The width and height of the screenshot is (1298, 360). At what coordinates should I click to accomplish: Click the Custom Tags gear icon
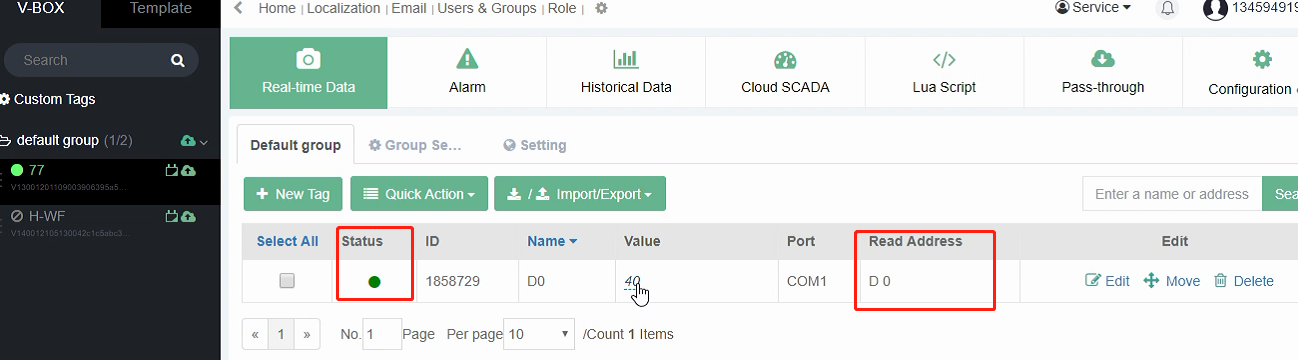point(5,99)
